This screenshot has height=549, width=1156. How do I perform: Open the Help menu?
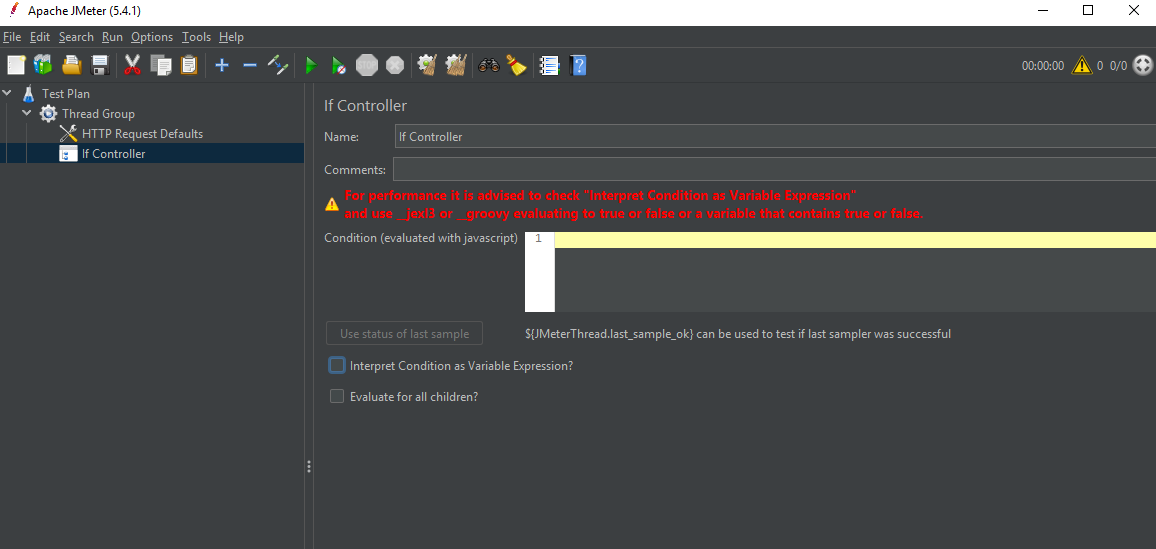click(x=231, y=37)
